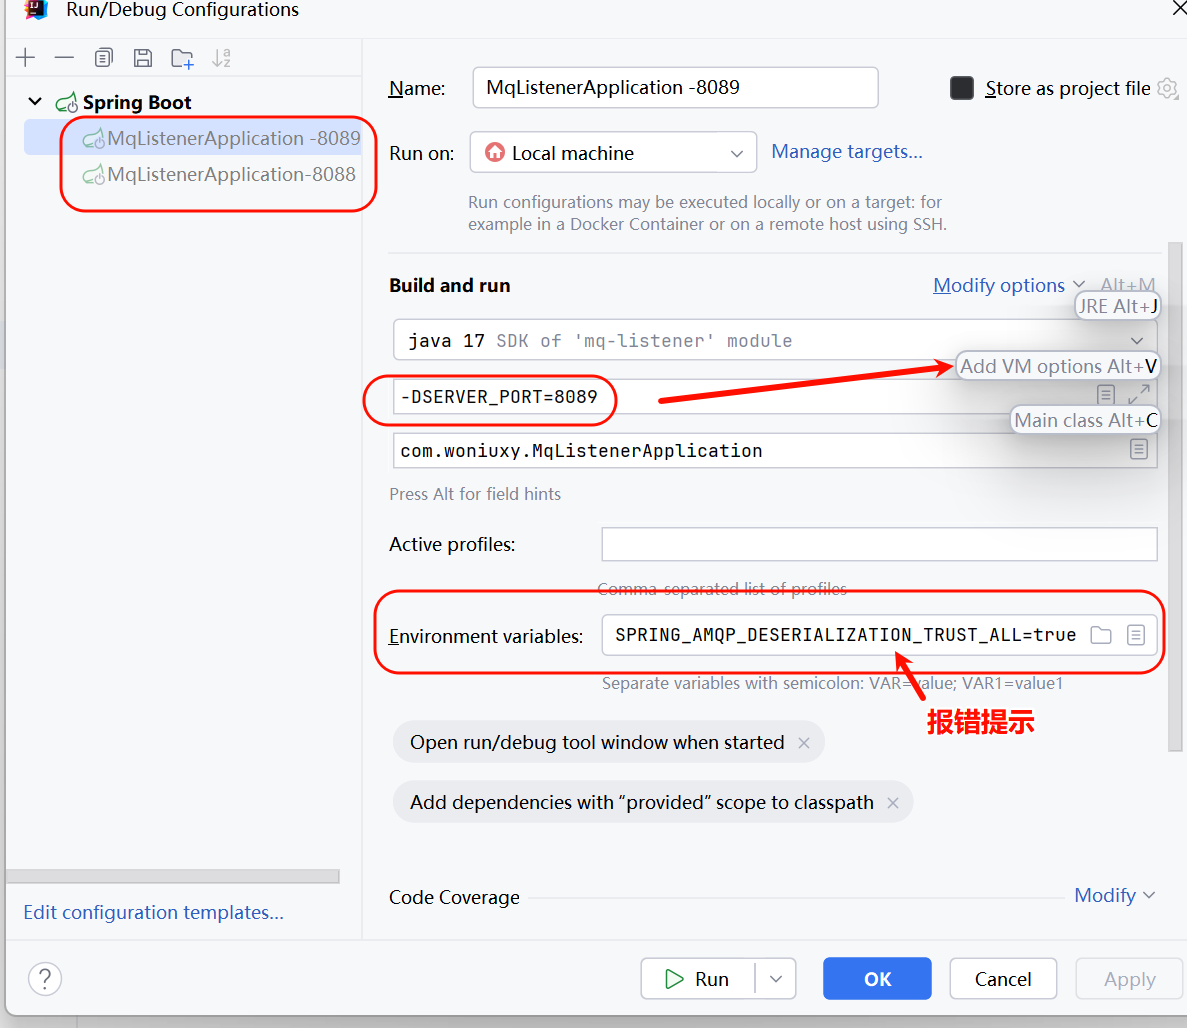Image resolution: width=1187 pixels, height=1028 pixels.
Task: Open the help question mark button
Action: pos(45,979)
